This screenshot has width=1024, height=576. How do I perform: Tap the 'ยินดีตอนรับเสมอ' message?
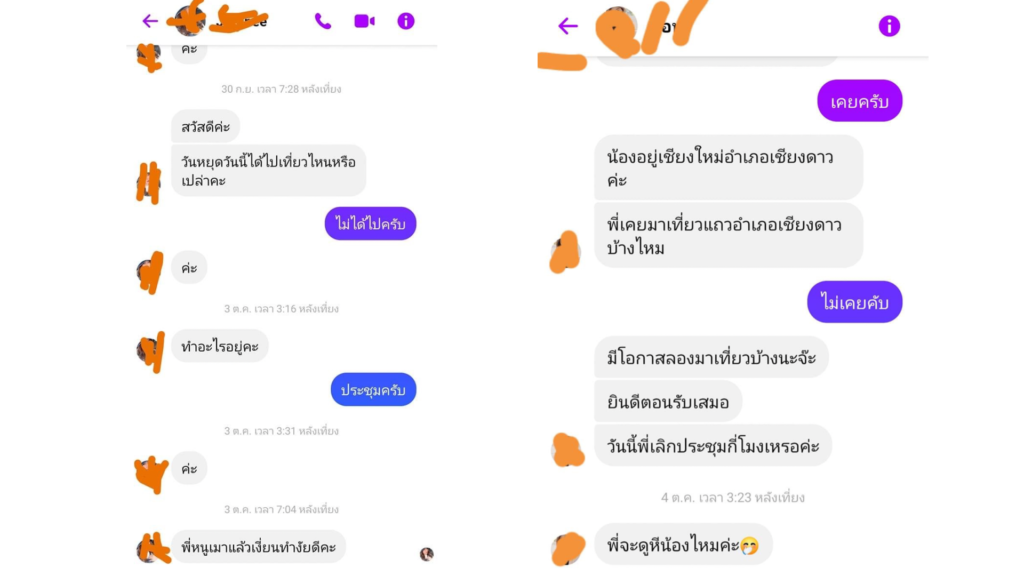tap(668, 402)
